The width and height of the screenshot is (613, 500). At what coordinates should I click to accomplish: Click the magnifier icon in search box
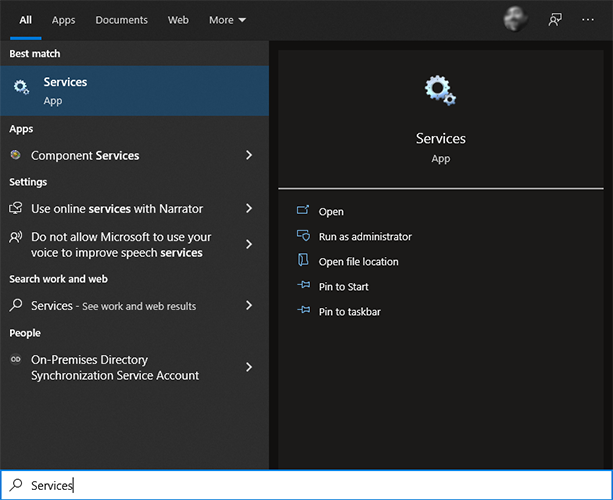point(15,485)
